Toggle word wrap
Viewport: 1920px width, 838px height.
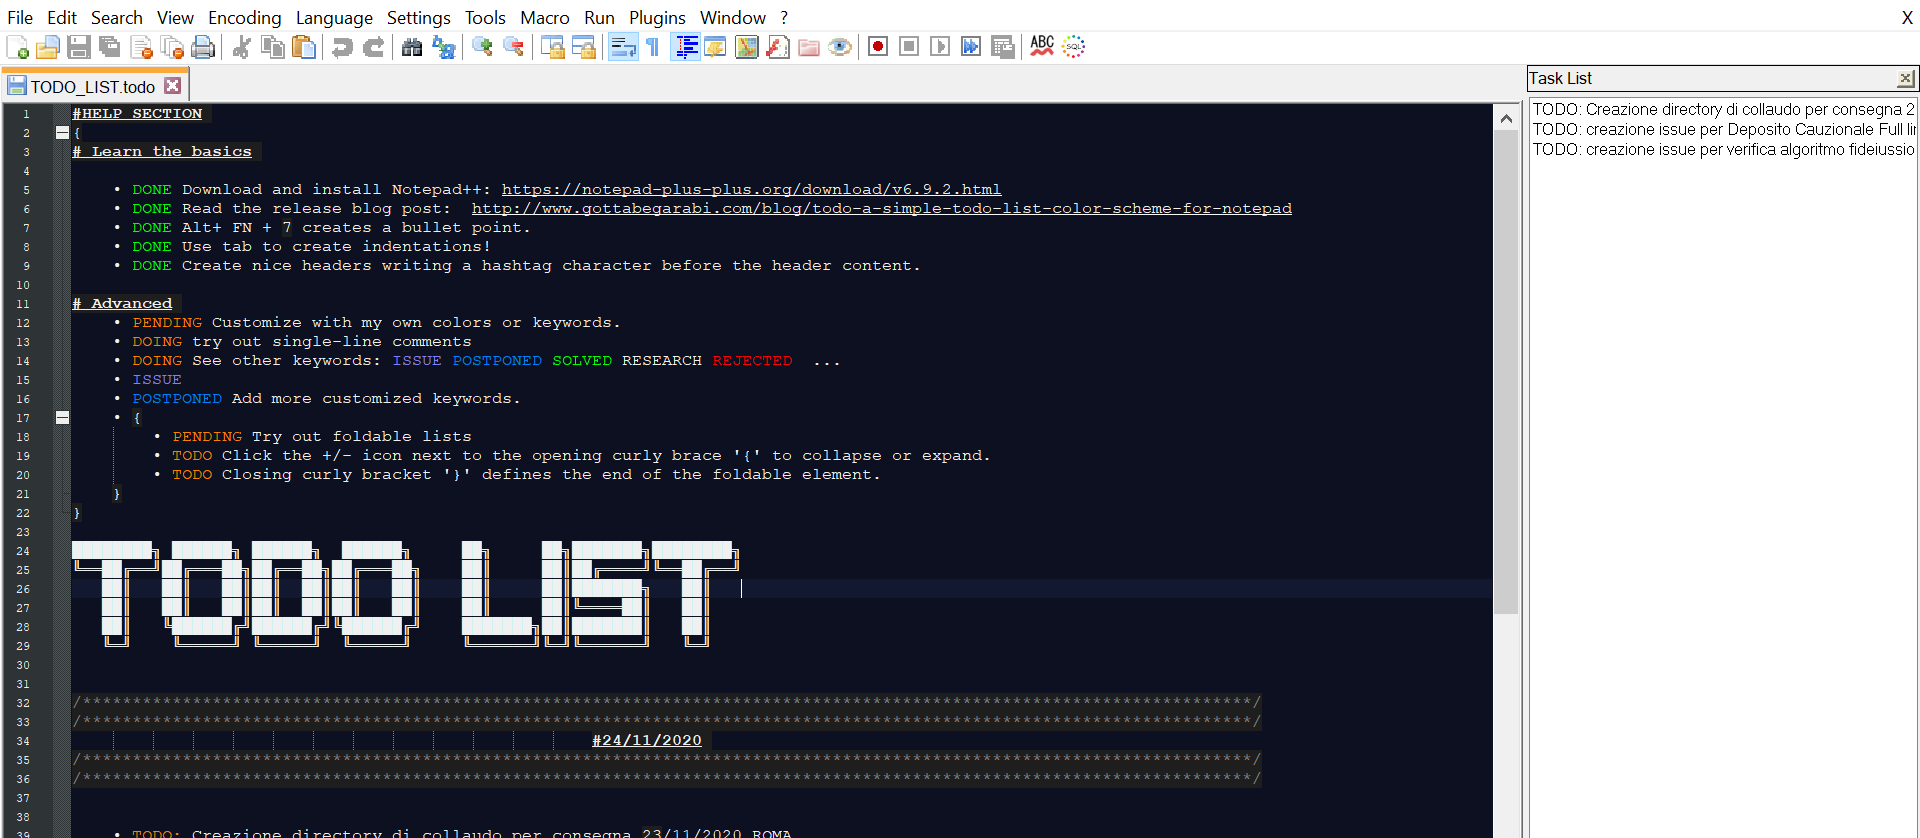[622, 47]
